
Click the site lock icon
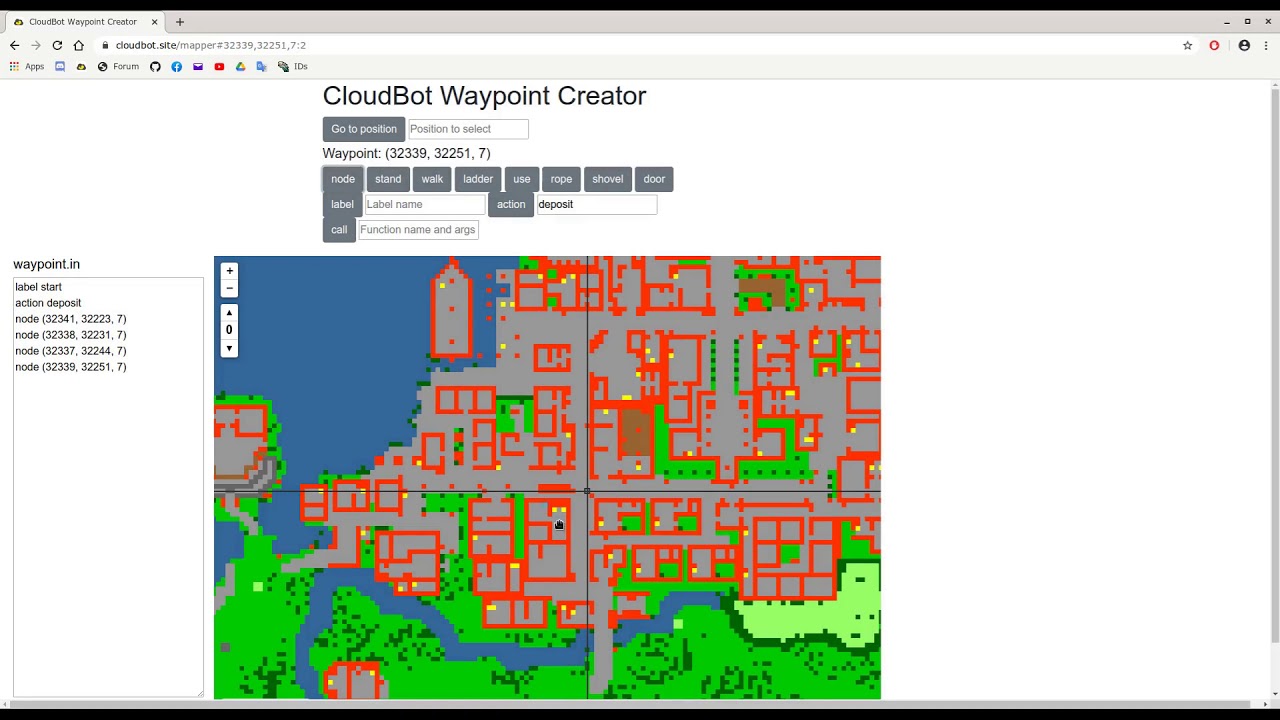[105, 45]
